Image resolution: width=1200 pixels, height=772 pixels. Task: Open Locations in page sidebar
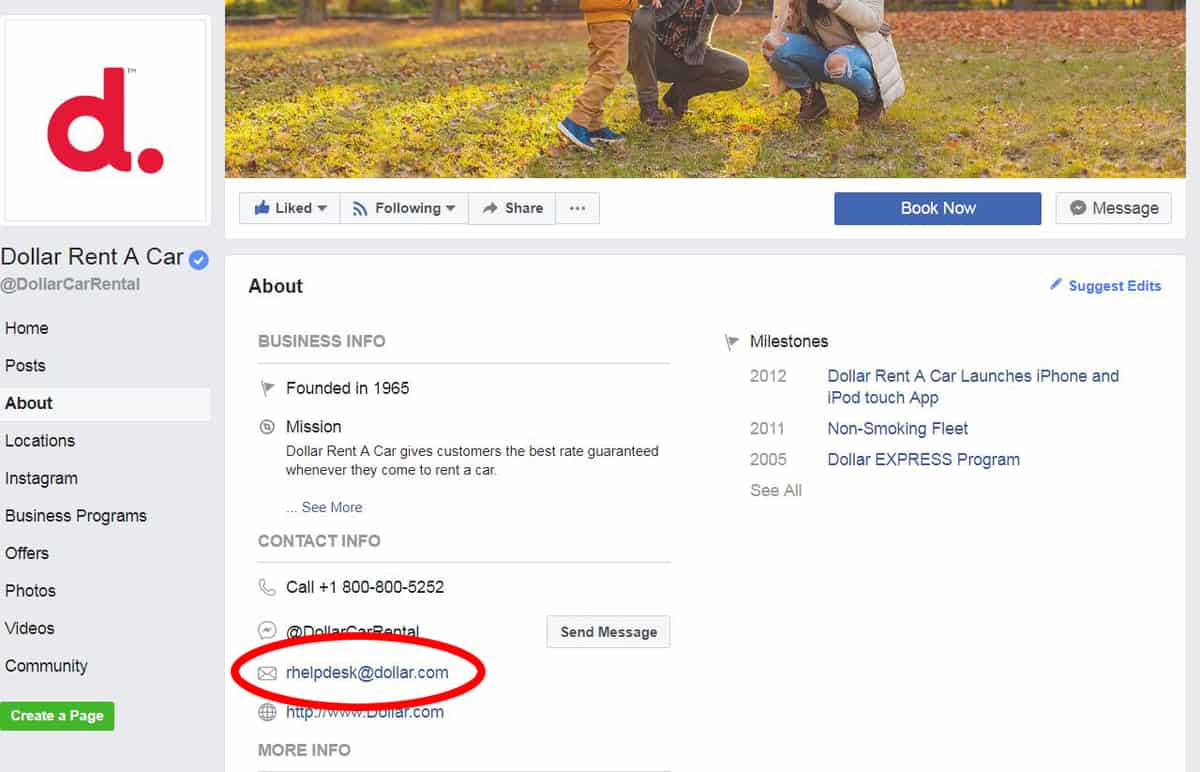pyautogui.click(x=40, y=441)
